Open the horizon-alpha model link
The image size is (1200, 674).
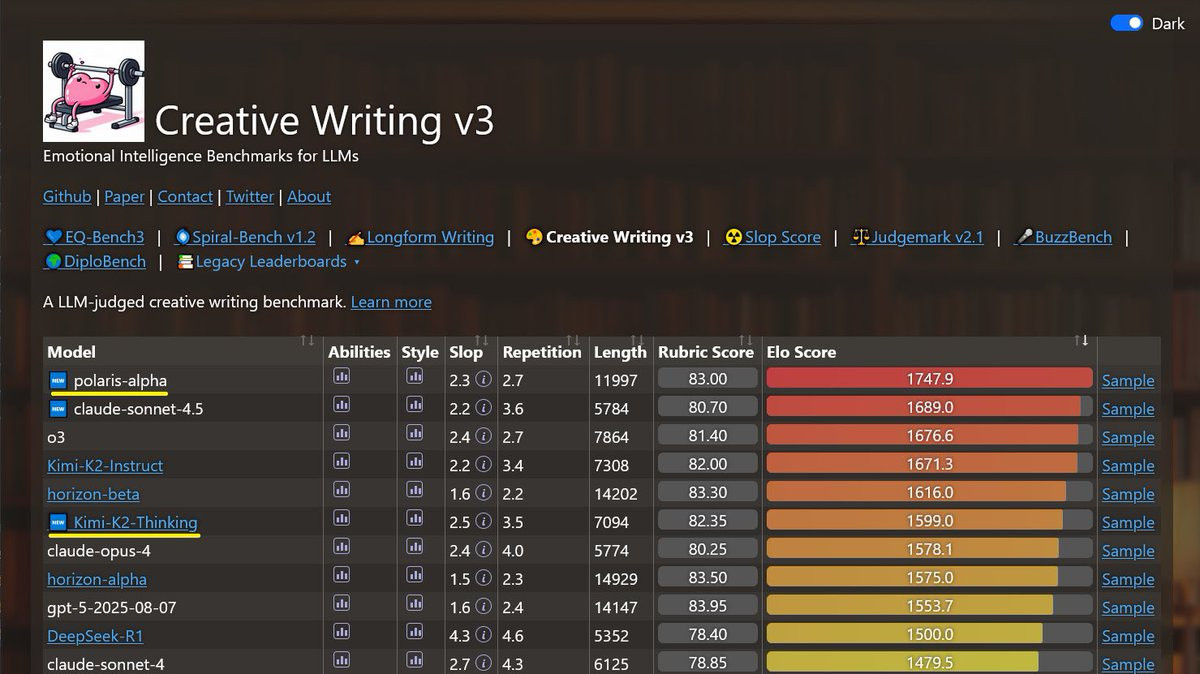click(x=97, y=579)
